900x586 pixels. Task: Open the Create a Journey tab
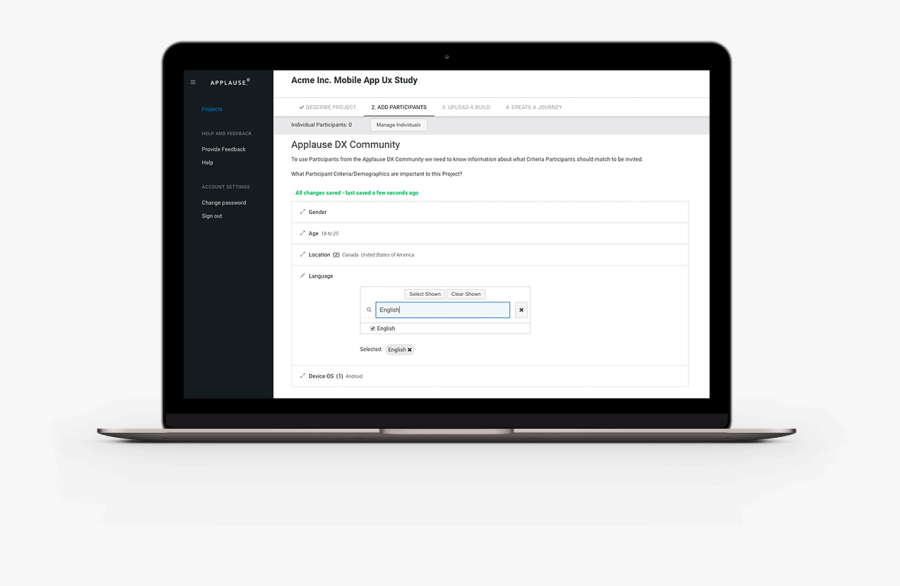pos(534,107)
